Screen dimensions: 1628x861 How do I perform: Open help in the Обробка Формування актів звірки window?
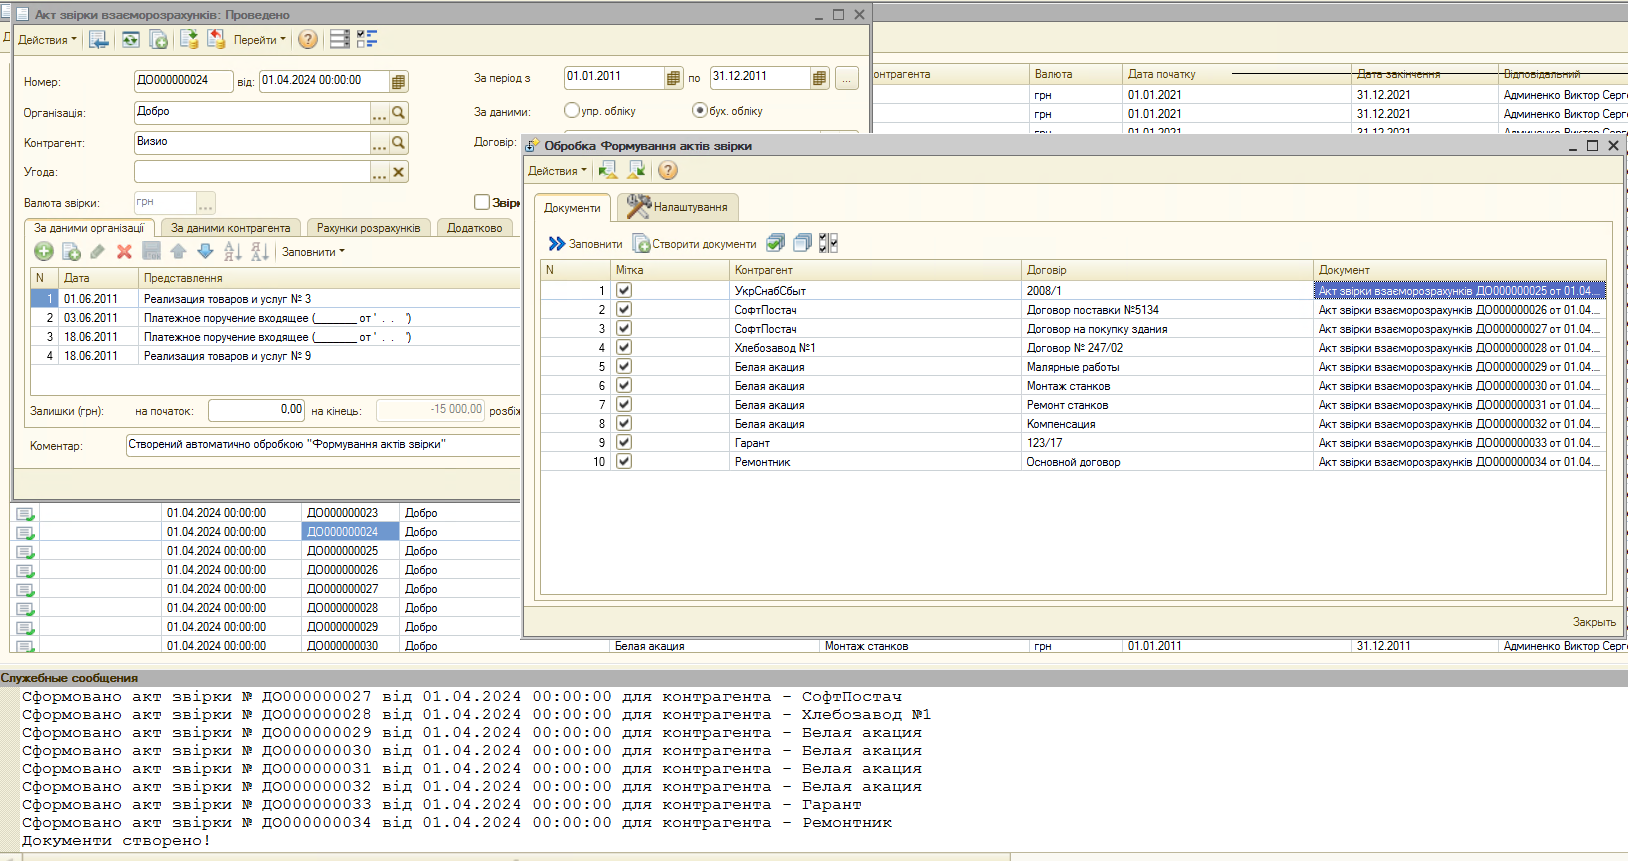[668, 171]
